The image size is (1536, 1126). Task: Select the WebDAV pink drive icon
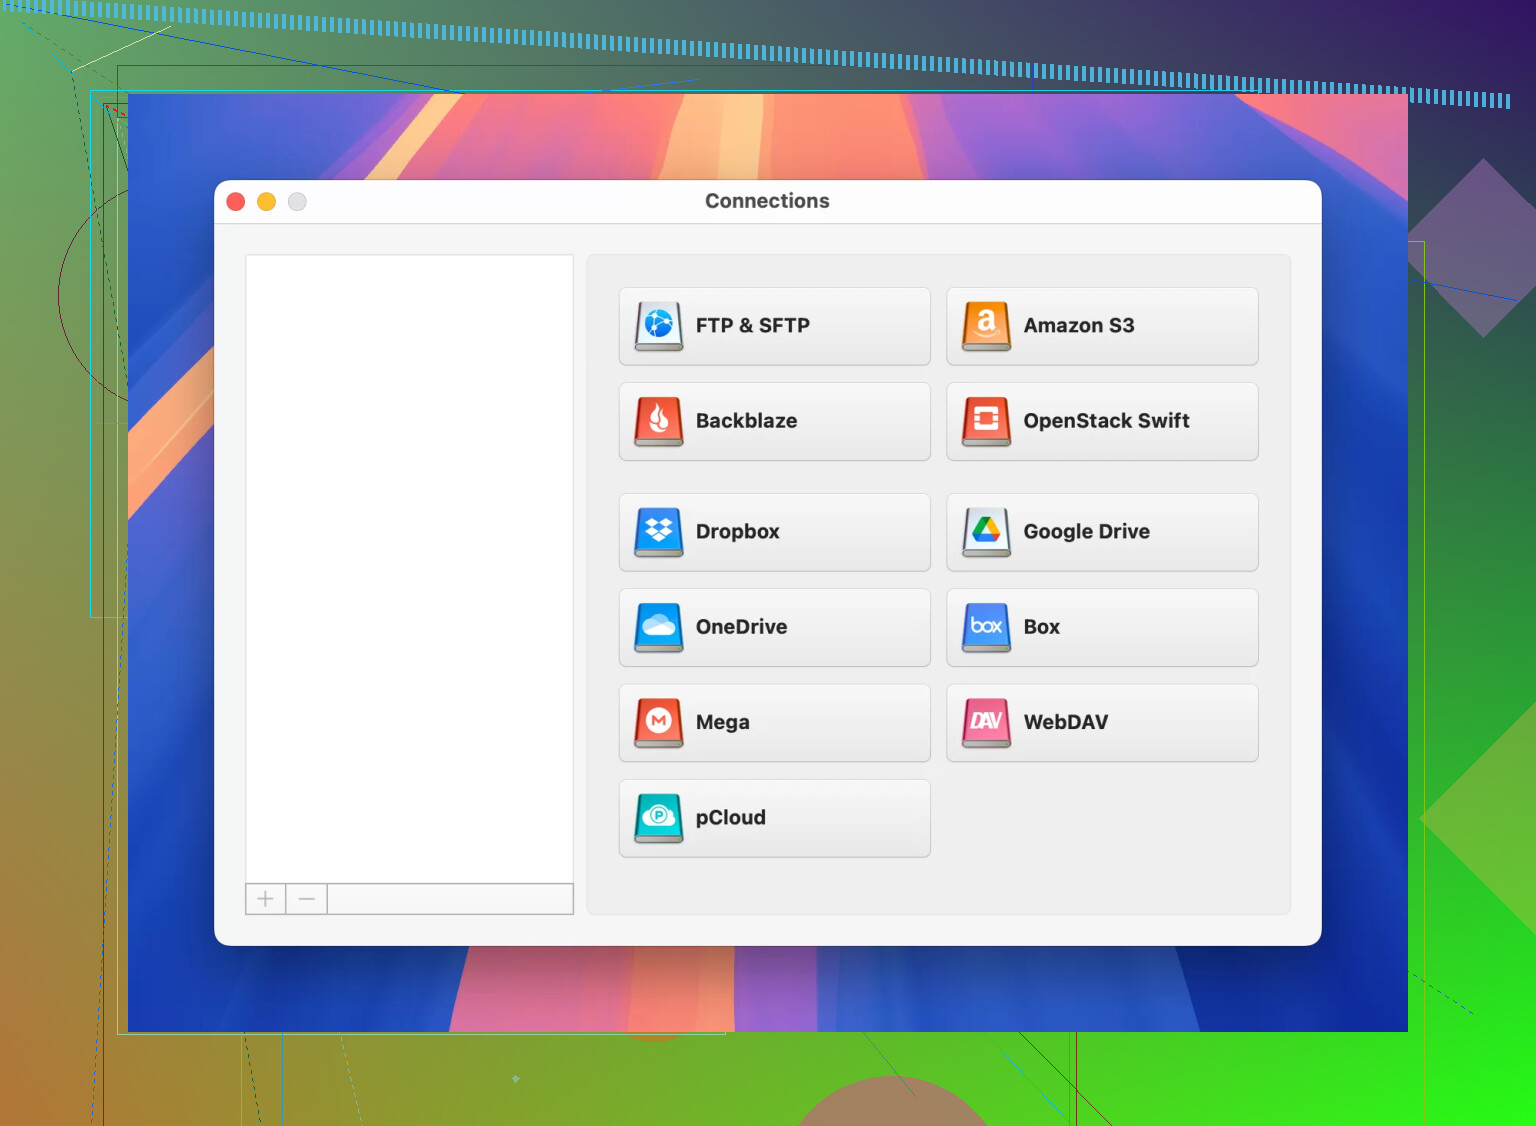point(986,722)
